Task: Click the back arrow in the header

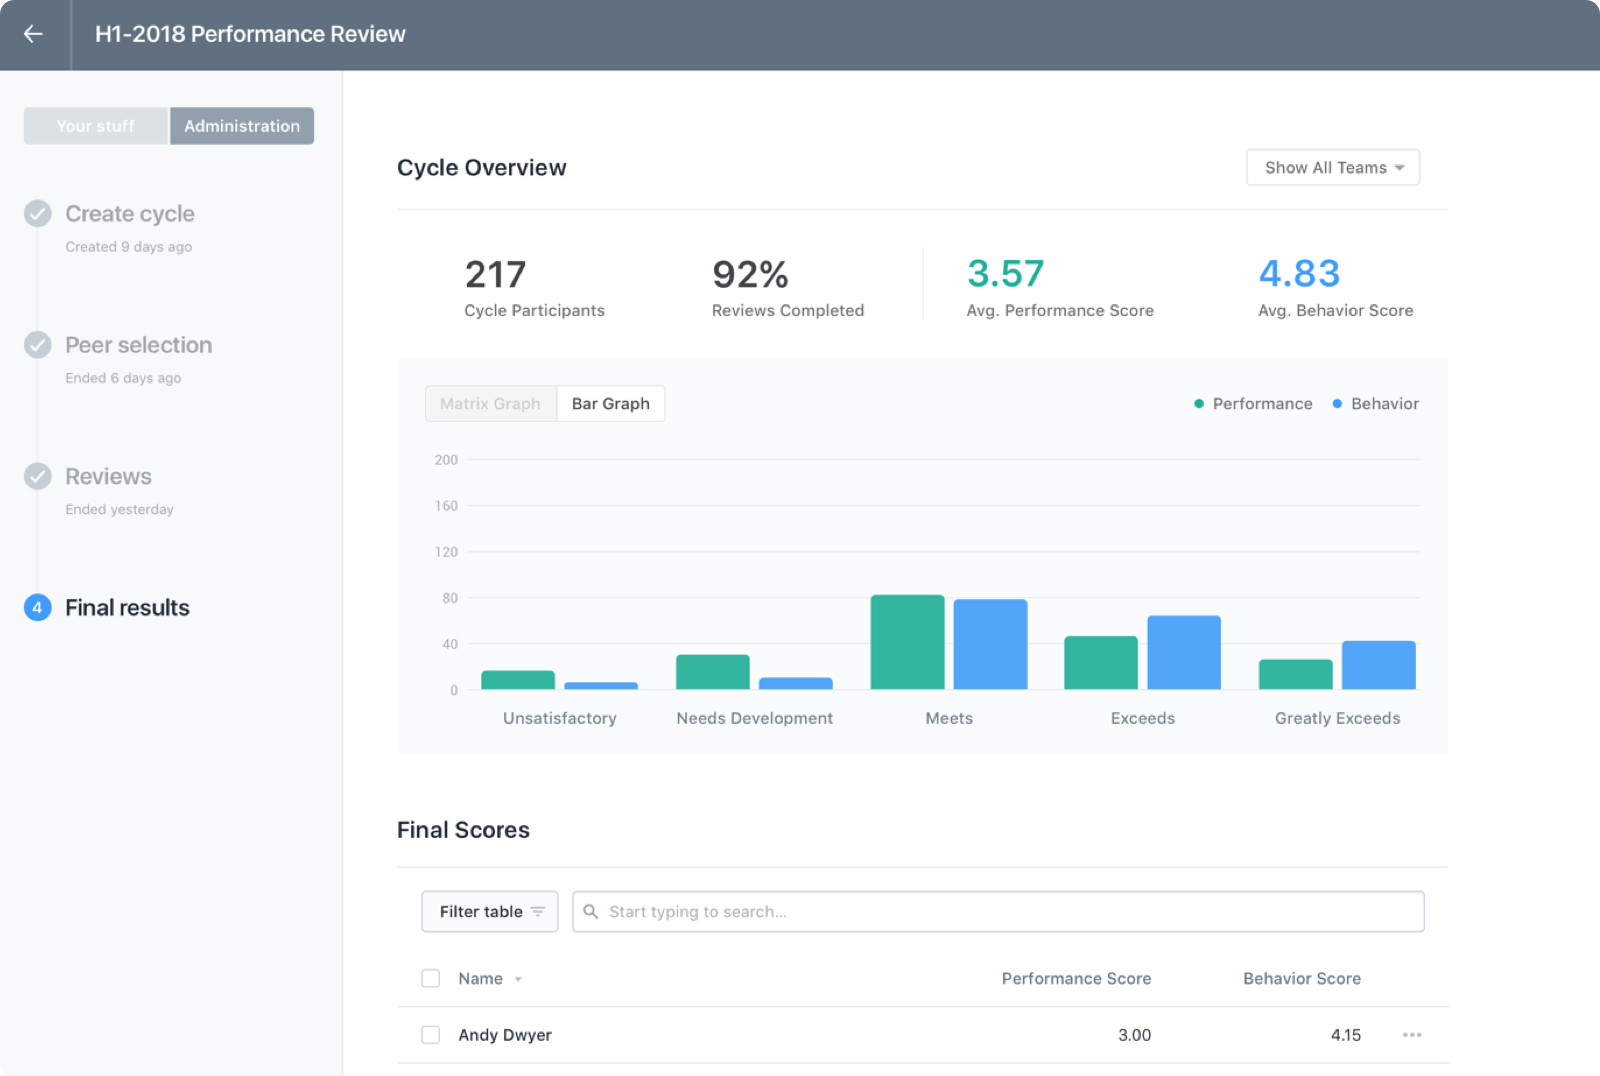Action: pos(33,33)
